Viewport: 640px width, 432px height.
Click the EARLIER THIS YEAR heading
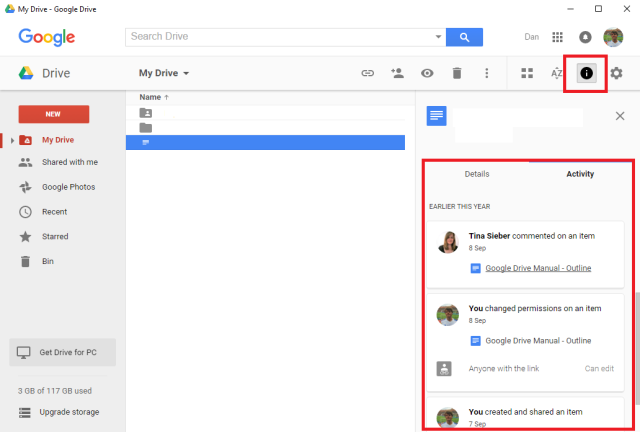click(459, 207)
